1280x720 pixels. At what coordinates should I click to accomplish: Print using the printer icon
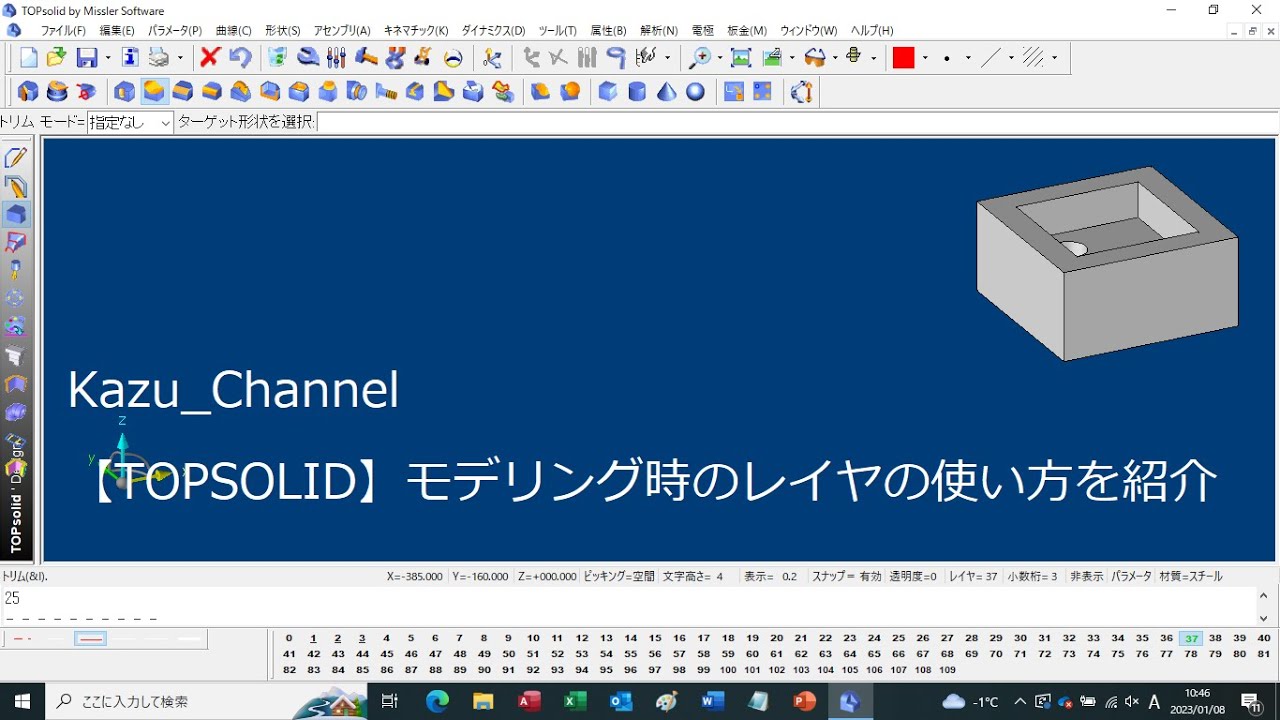159,58
